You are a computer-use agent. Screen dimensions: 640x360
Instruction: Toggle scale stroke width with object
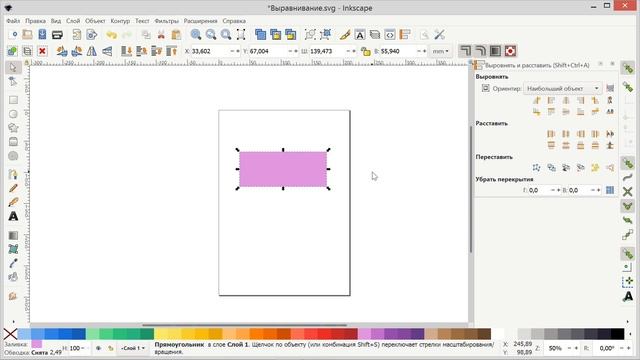pyautogui.click(x=465, y=51)
